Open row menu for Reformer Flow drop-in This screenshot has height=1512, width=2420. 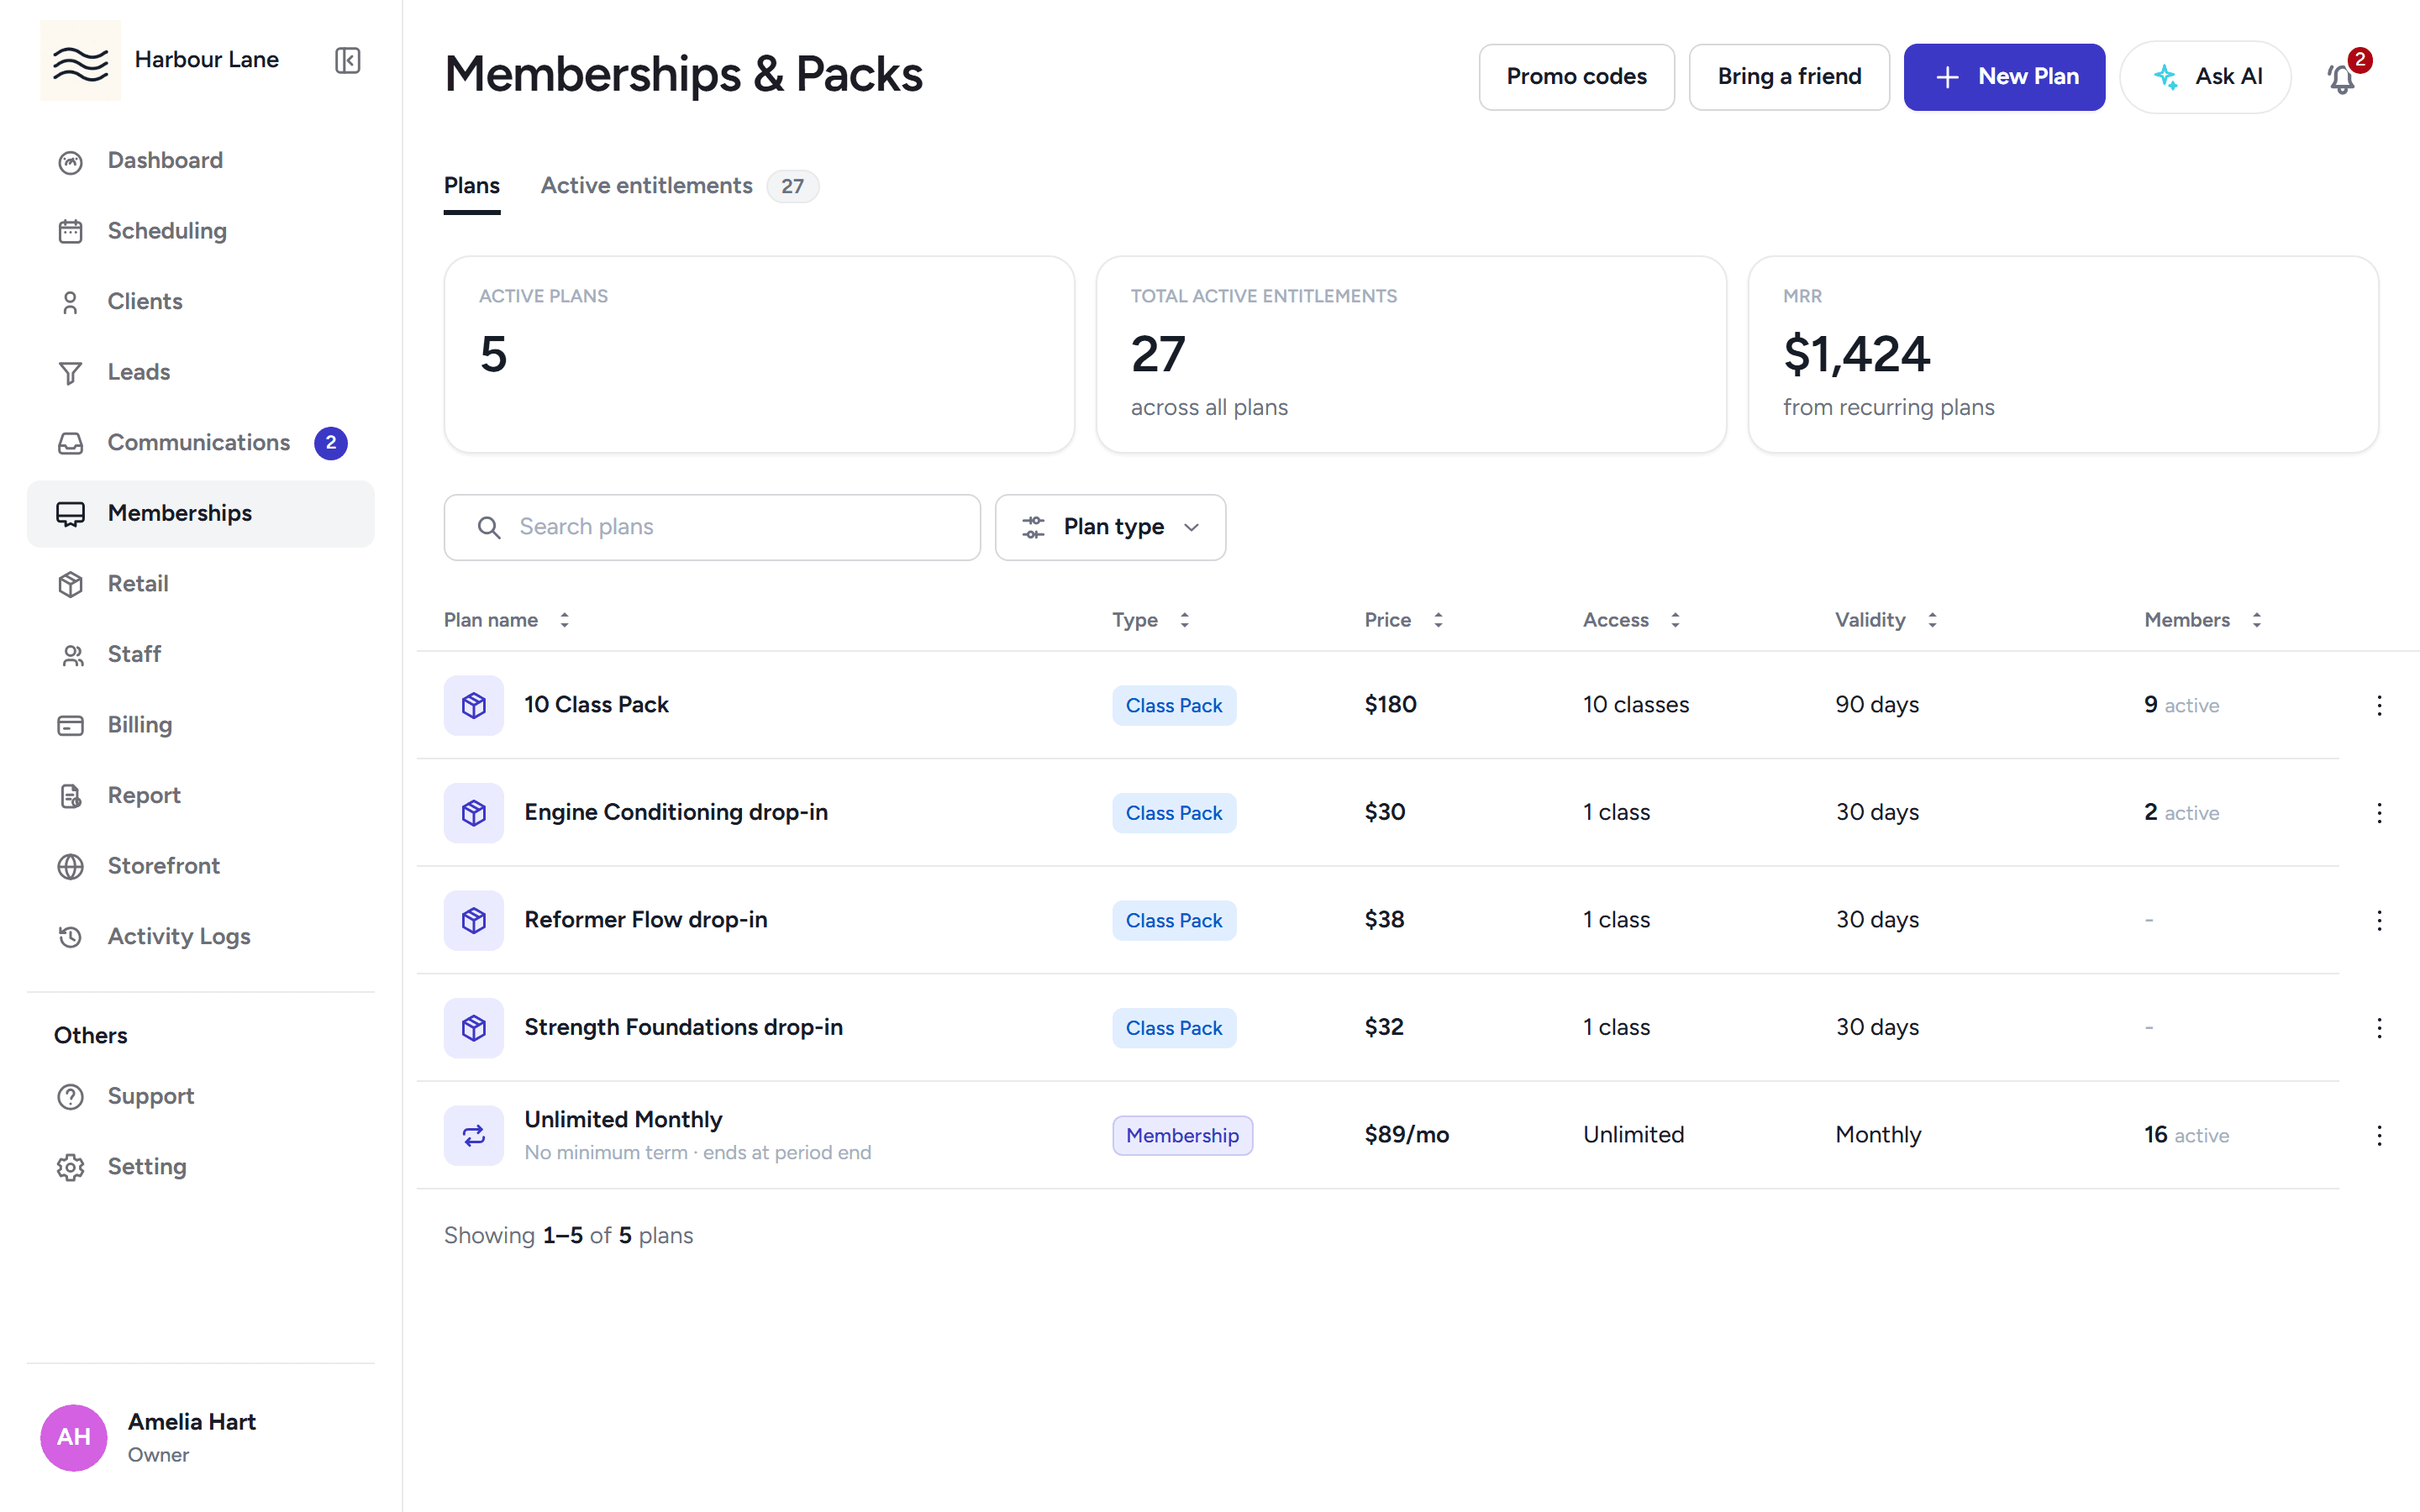(x=2379, y=920)
